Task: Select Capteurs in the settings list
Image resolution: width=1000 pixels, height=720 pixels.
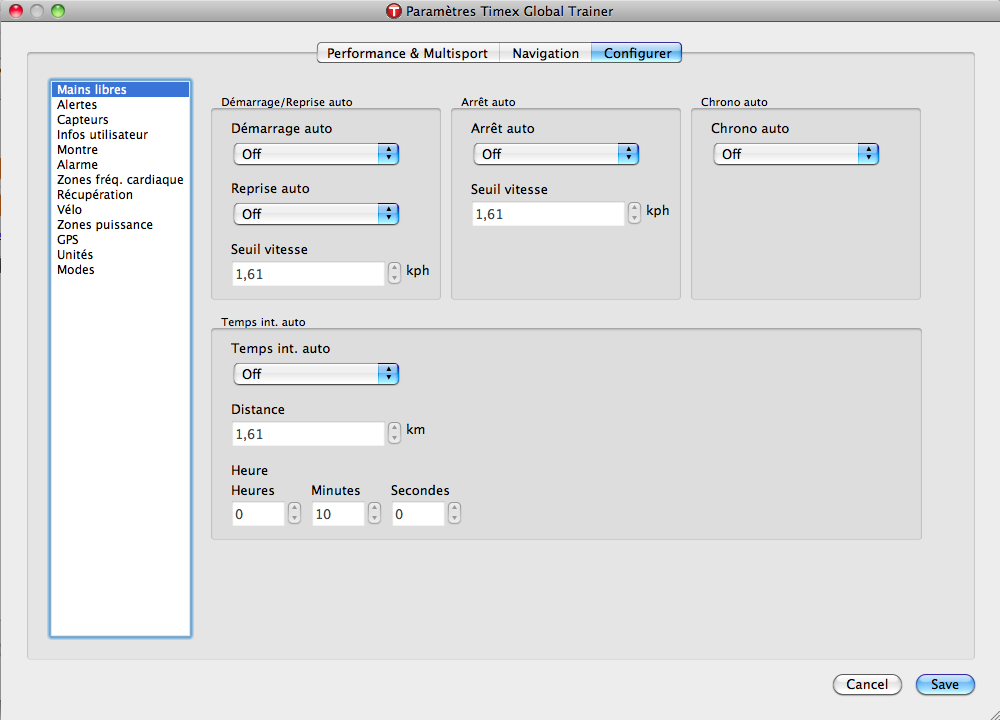Action: [x=83, y=120]
